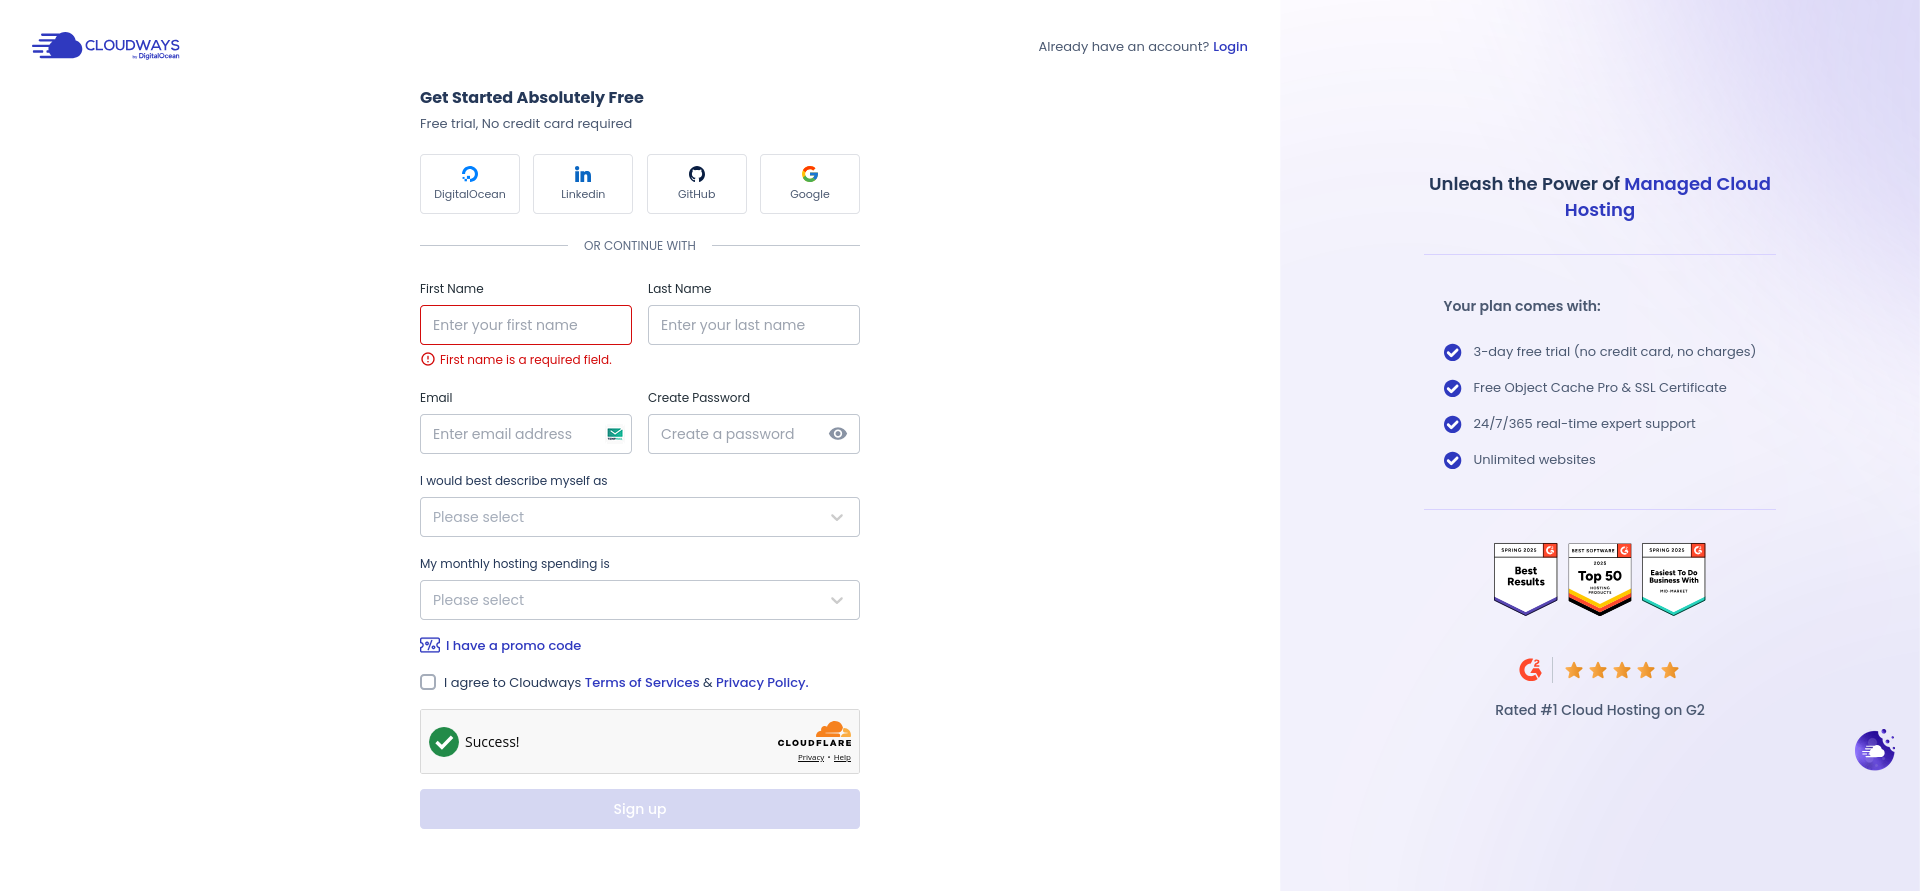Sign up with DigitalOcean
This screenshot has width=1920, height=891.
click(x=470, y=184)
